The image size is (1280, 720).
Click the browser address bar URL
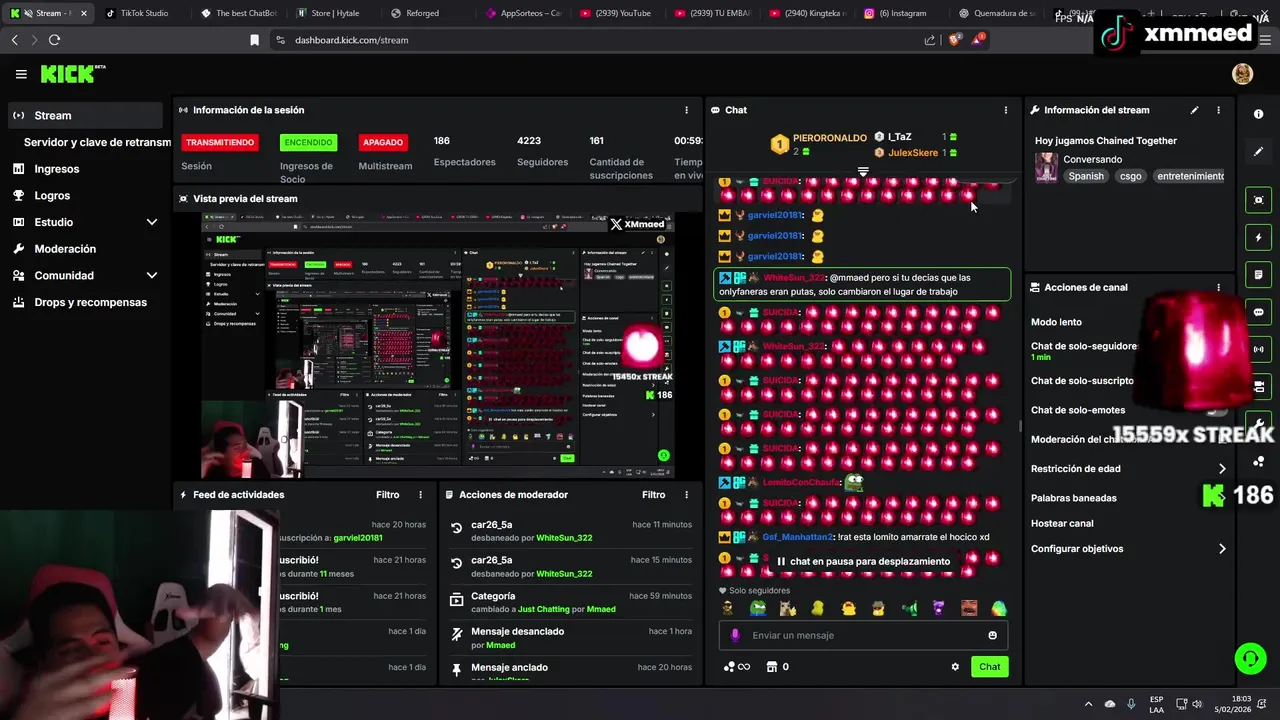click(x=351, y=40)
